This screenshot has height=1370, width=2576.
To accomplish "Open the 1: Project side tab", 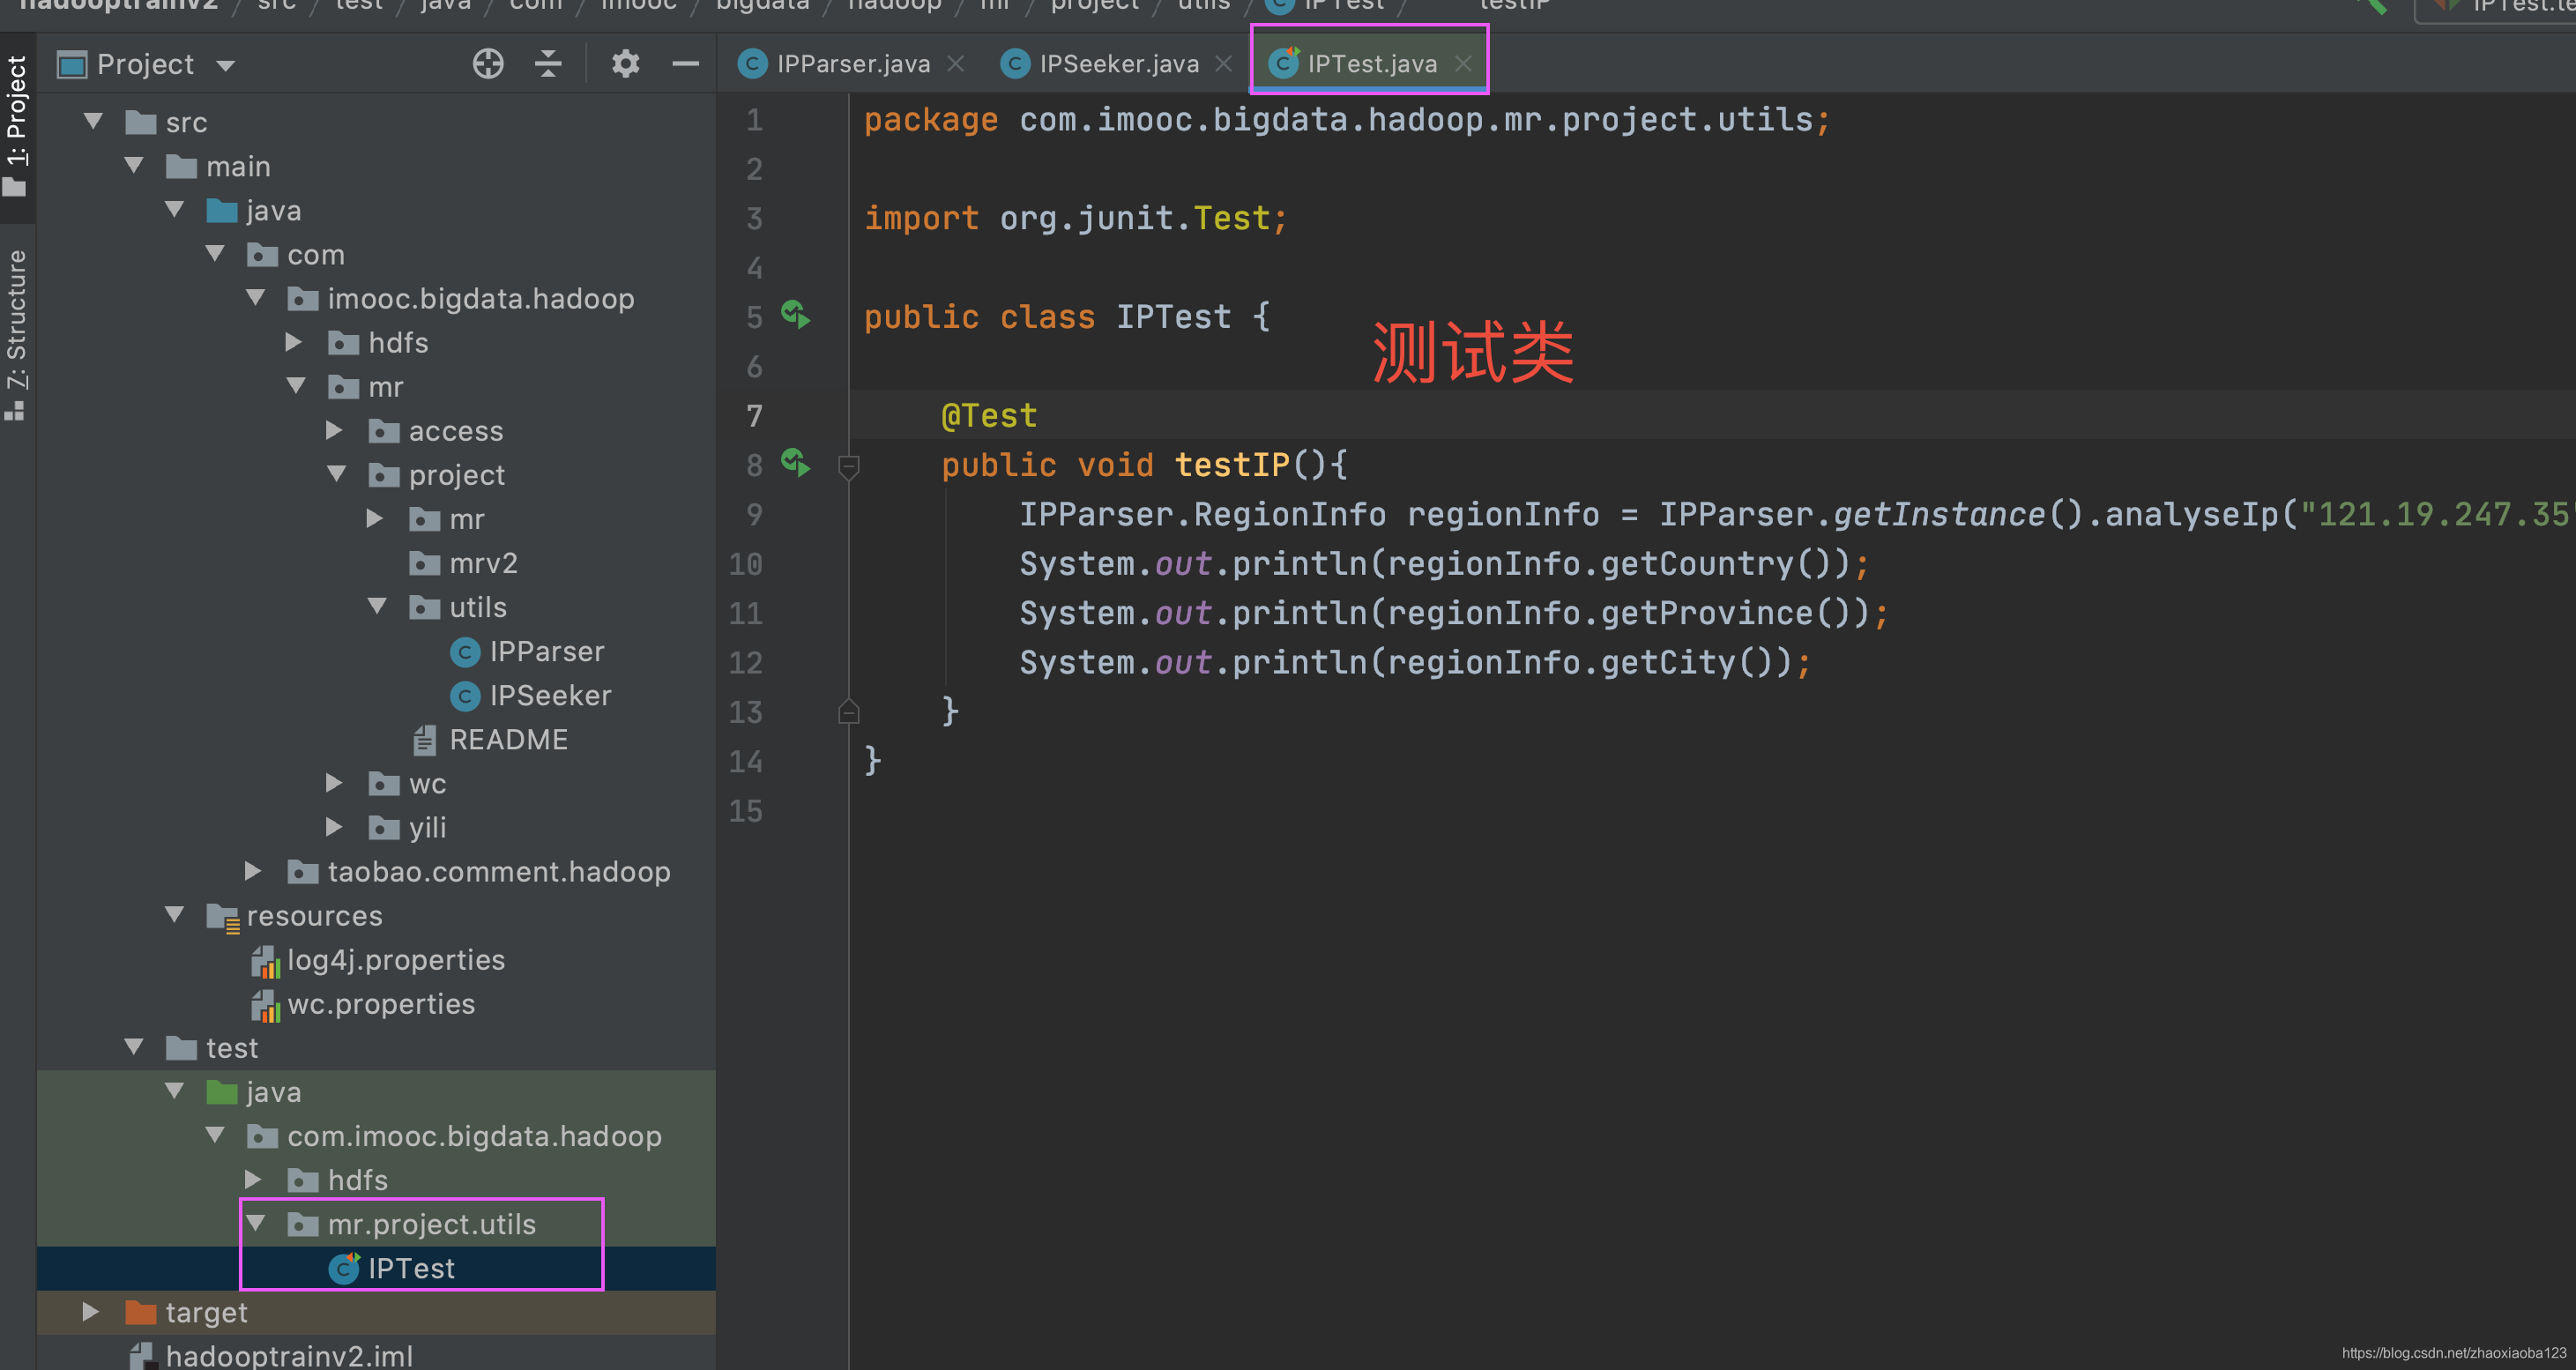I will [x=17, y=125].
